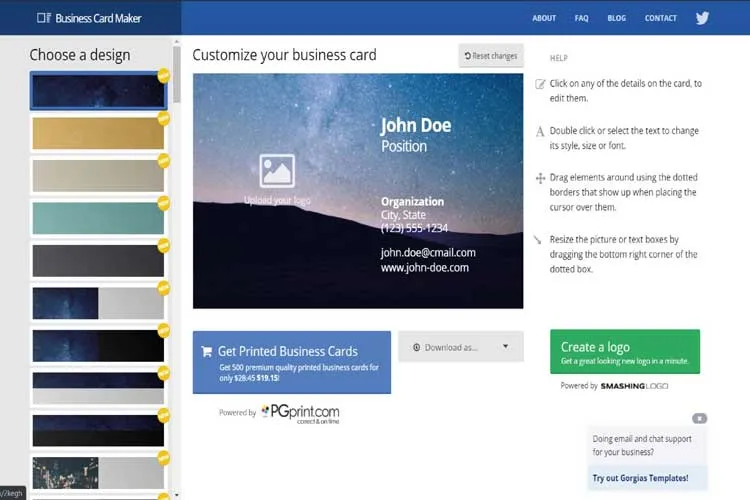Close the Gorgias support popup

(x=699, y=419)
